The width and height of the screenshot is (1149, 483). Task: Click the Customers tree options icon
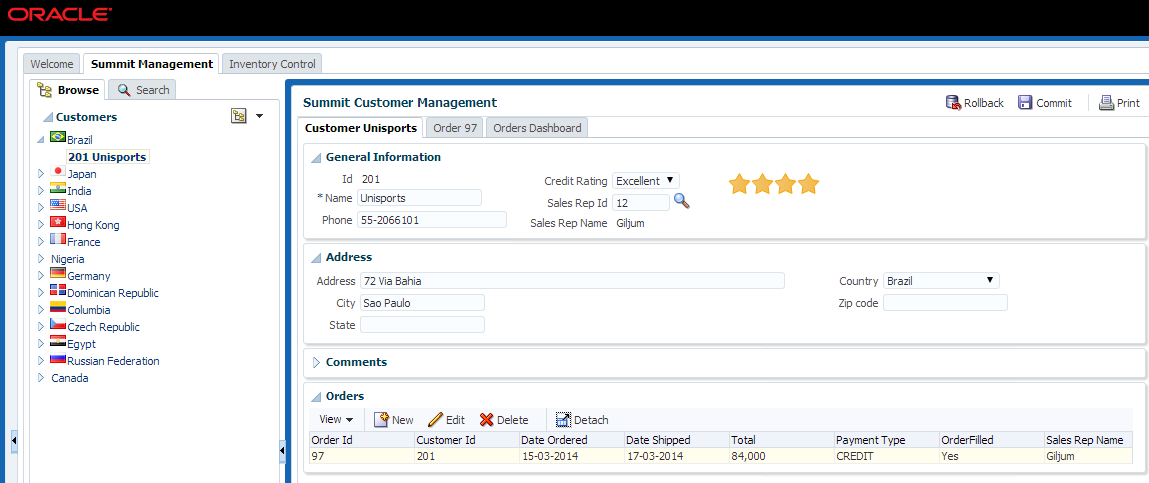click(x=239, y=116)
